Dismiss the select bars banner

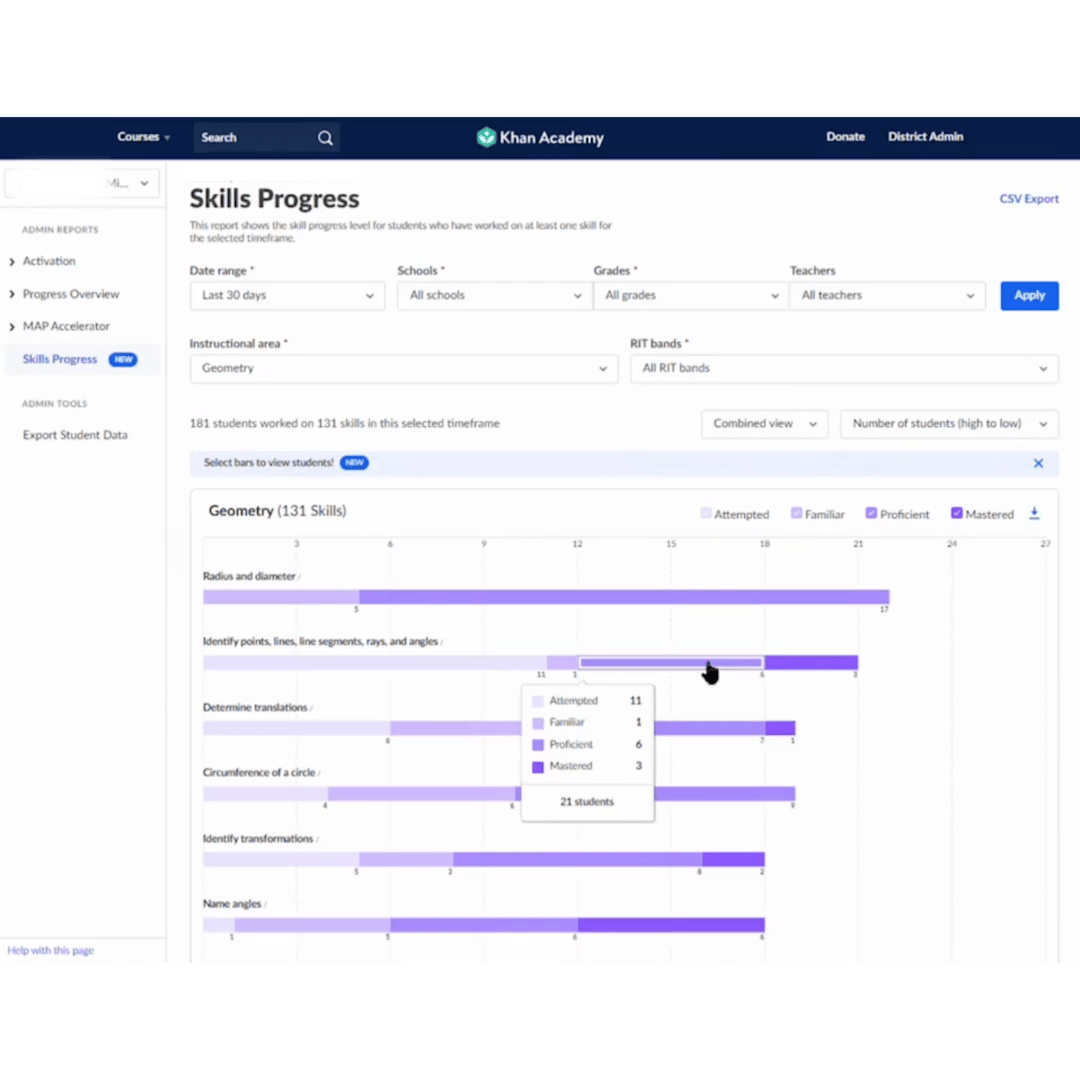[x=1038, y=463]
